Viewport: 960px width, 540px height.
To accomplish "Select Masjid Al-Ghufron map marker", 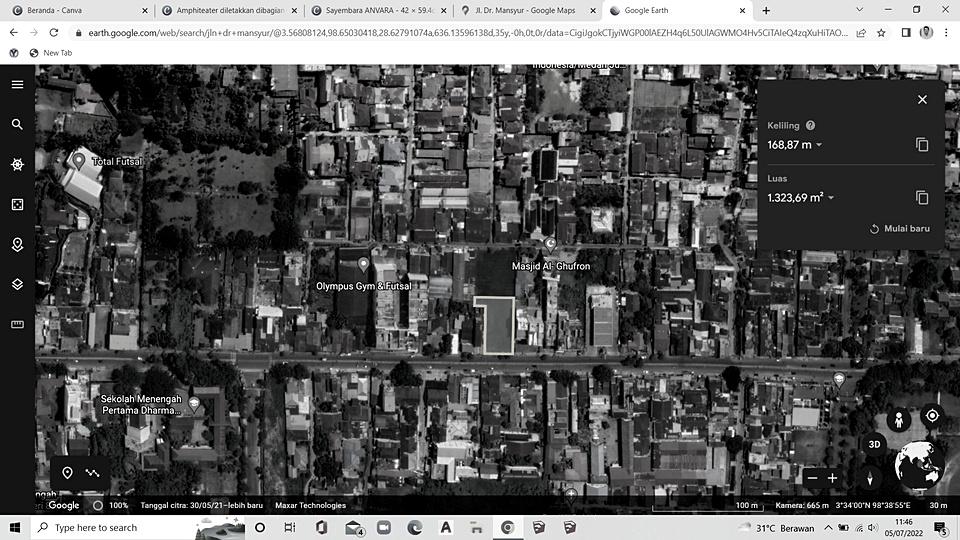I will [550, 245].
